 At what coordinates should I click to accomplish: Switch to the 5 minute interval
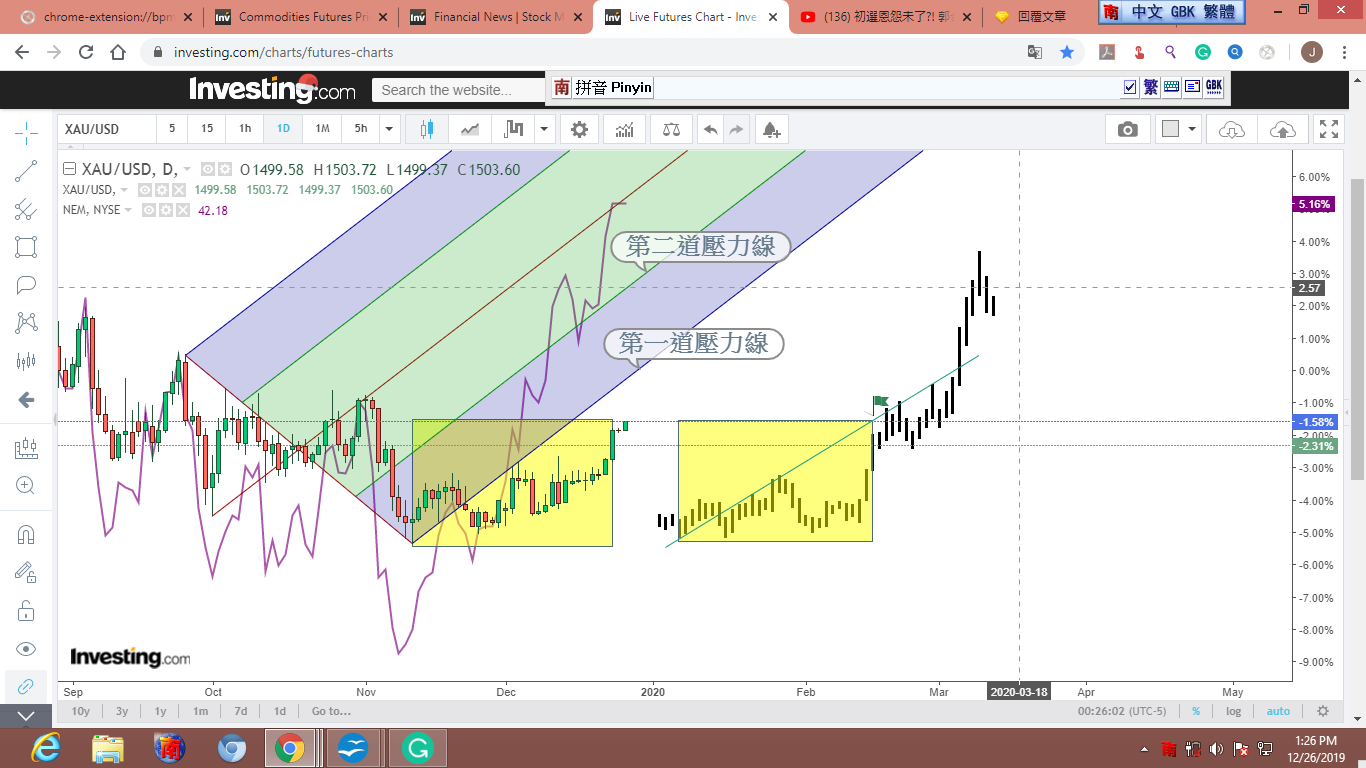click(172, 129)
